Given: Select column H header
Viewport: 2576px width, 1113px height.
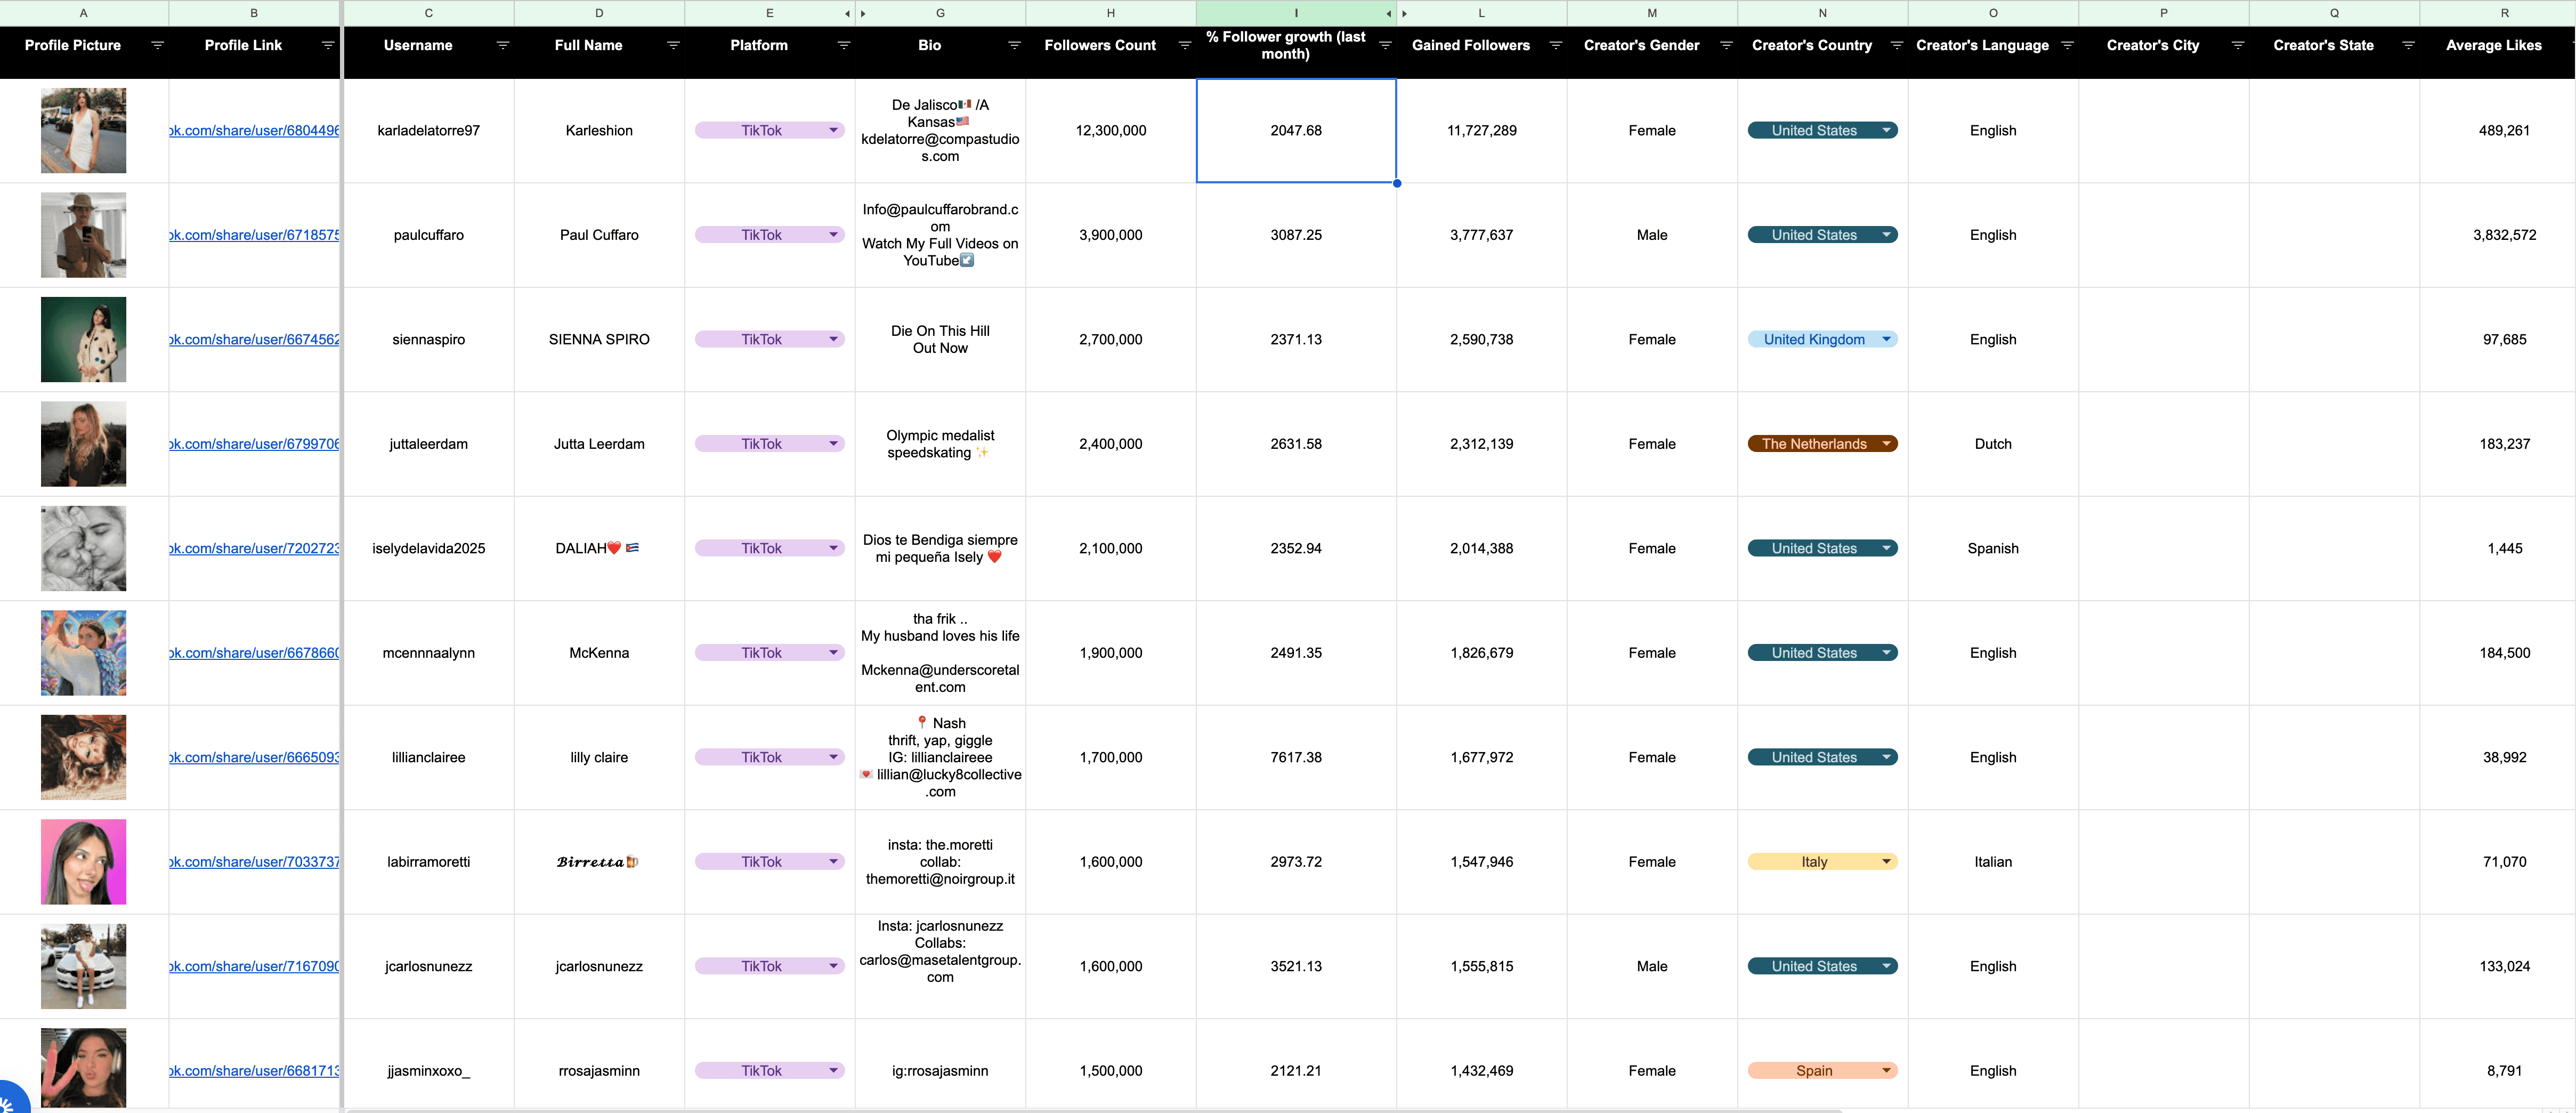Looking at the screenshot, I should coord(1110,13).
